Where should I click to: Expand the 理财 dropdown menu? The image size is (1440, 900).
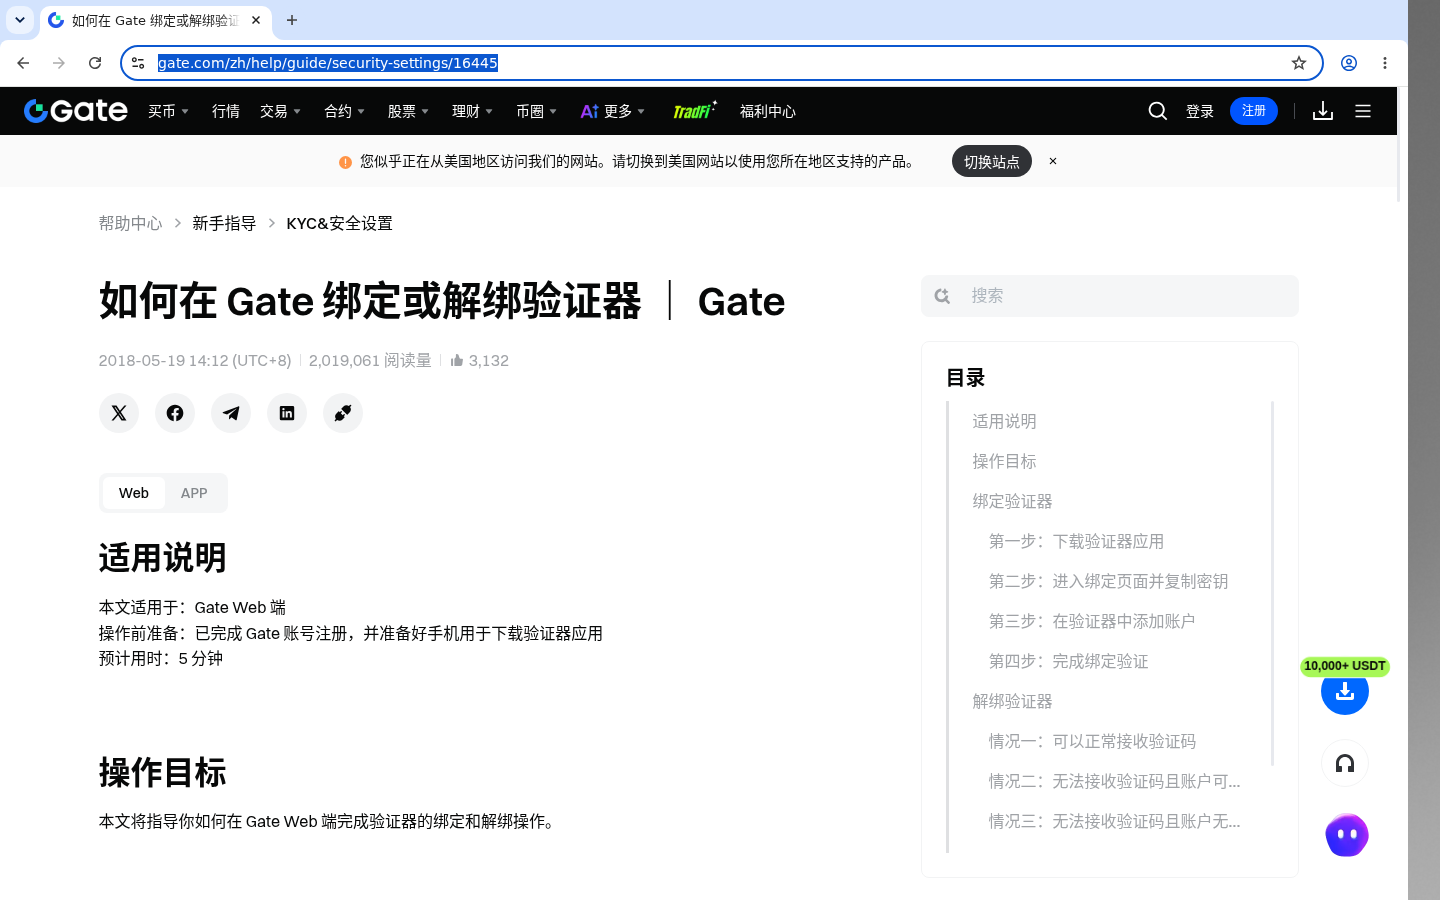[472, 111]
